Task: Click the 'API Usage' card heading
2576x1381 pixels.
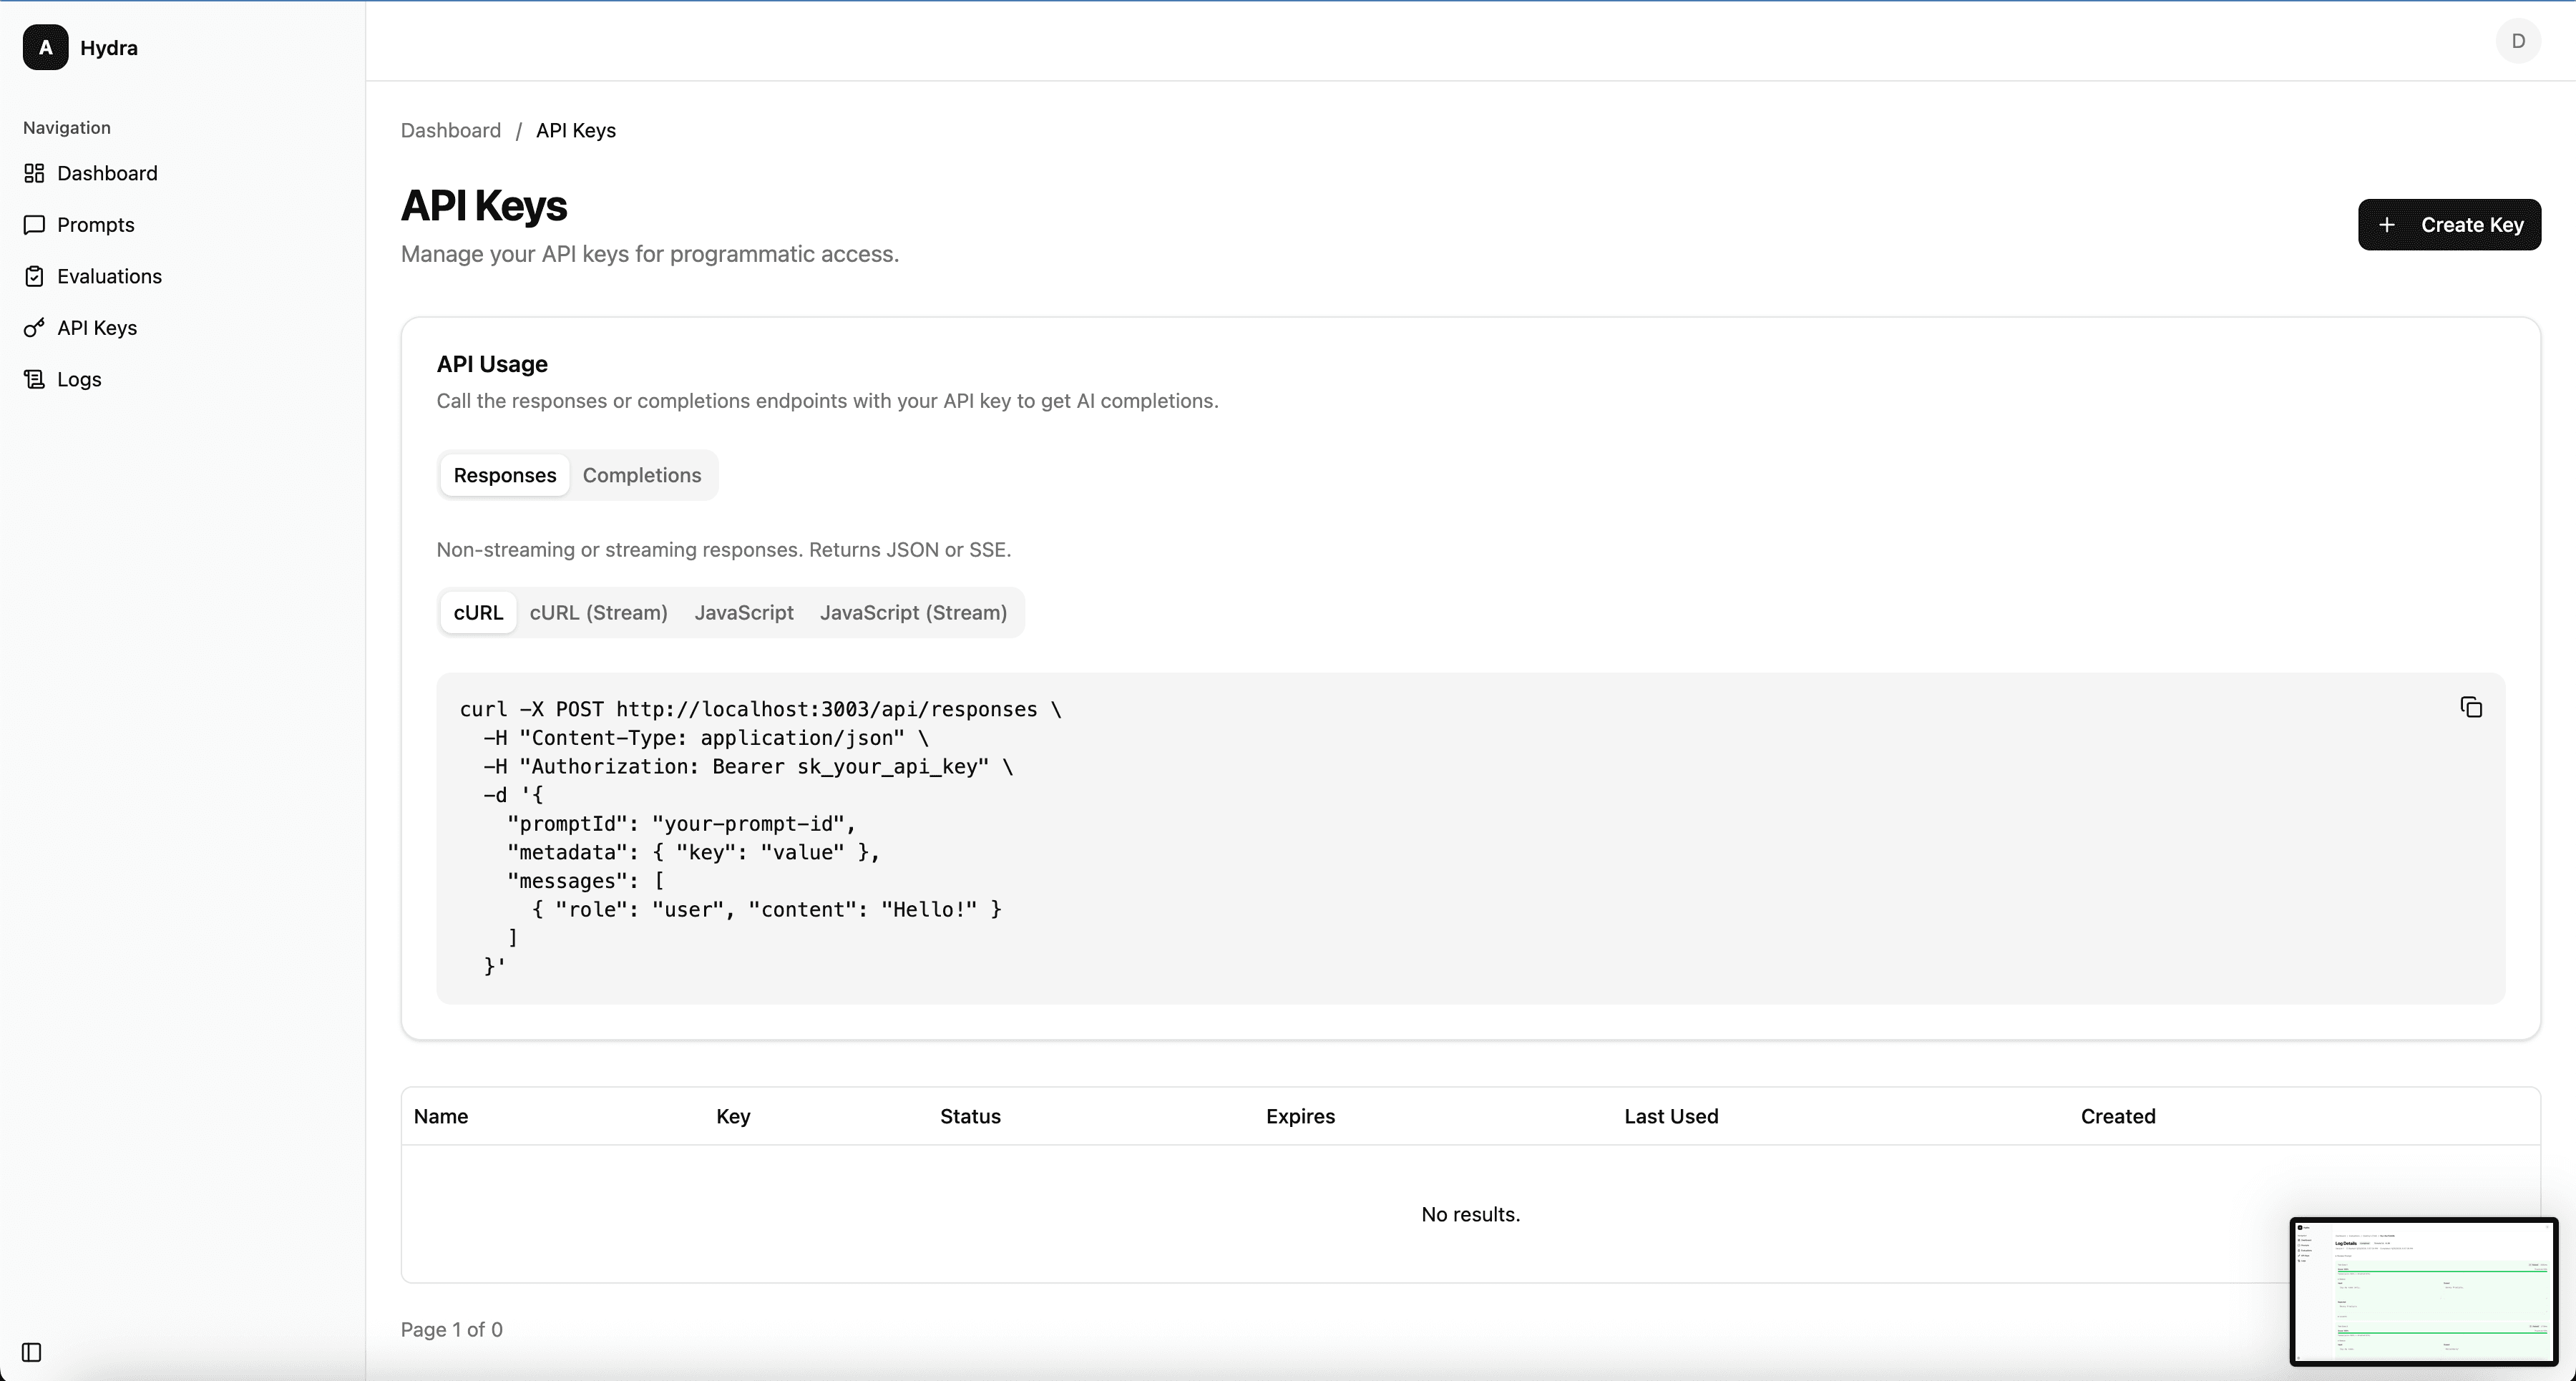Action: point(492,364)
